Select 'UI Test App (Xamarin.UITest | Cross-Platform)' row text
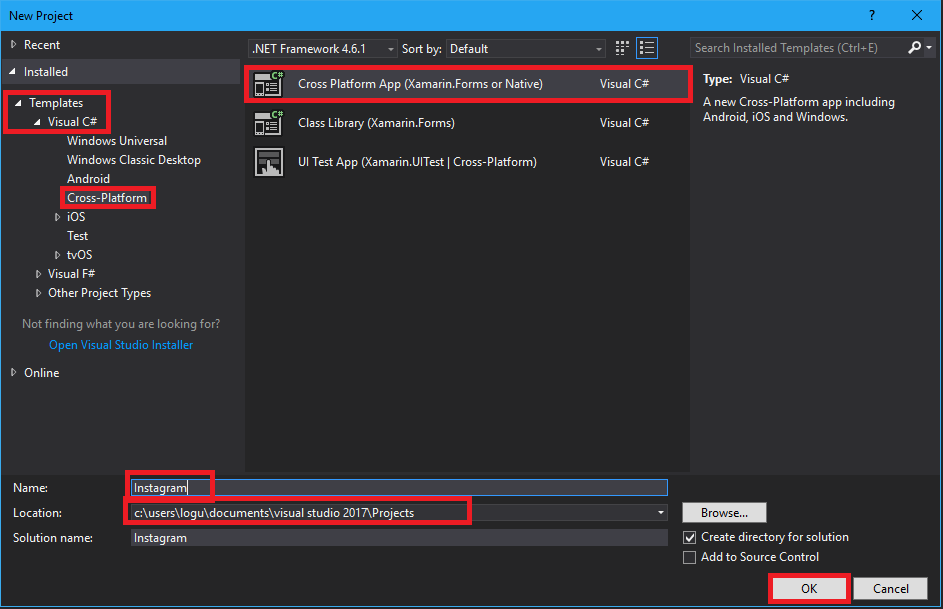Image resolution: width=943 pixels, height=609 pixels. (417, 162)
